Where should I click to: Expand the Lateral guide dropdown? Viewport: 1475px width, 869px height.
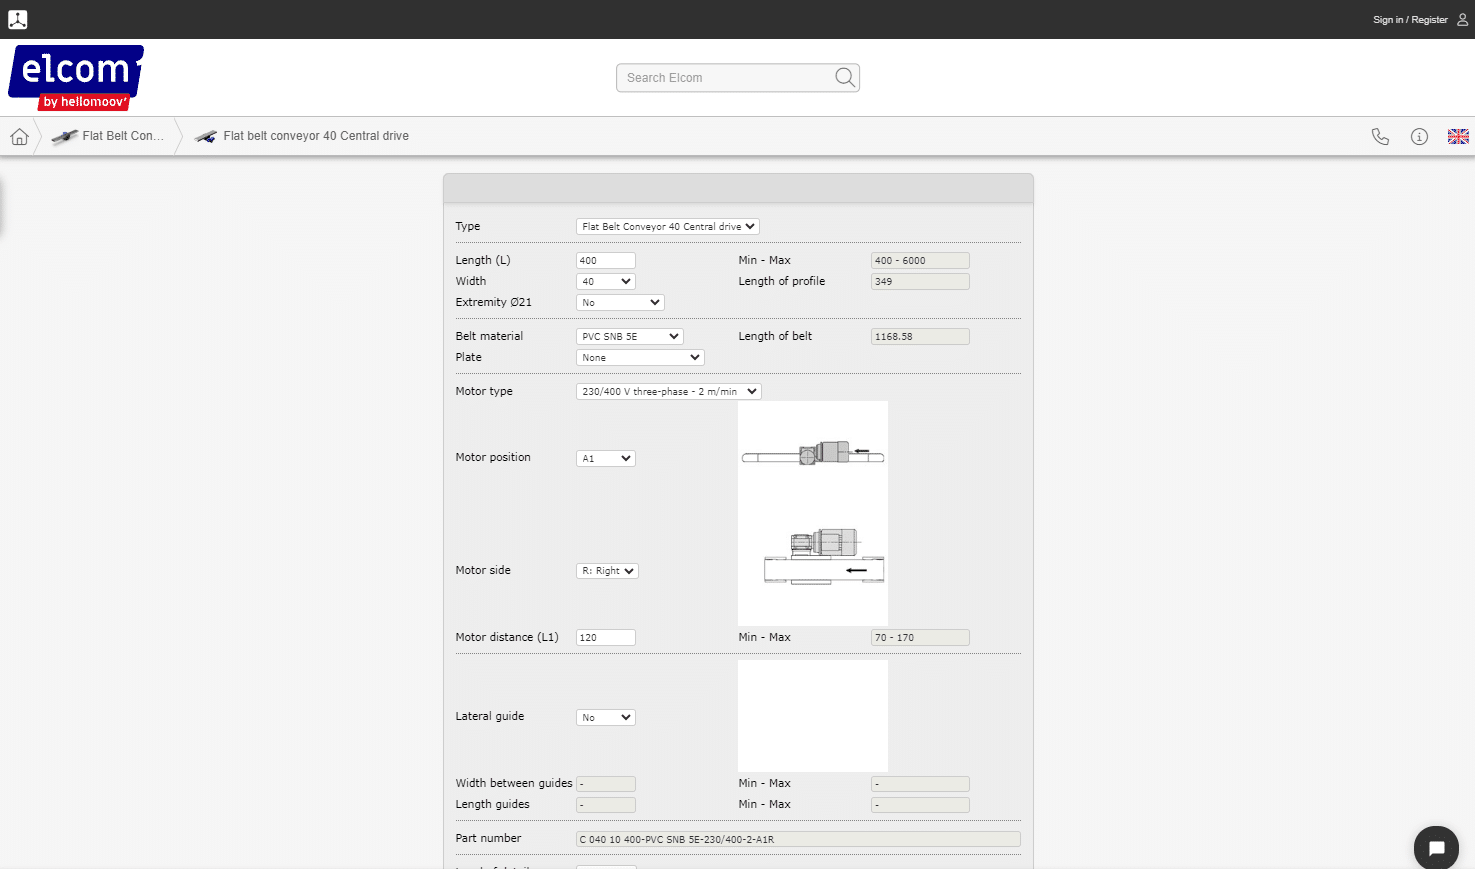[605, 718]
